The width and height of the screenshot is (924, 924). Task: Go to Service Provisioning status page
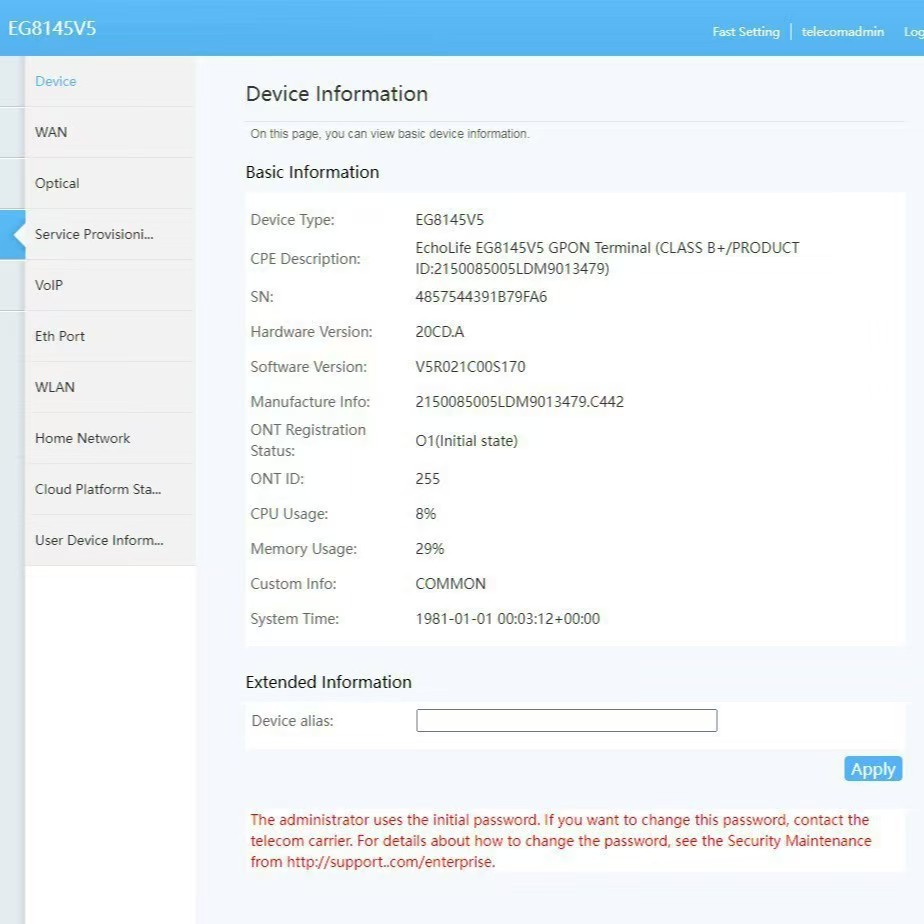click(94, 234)
